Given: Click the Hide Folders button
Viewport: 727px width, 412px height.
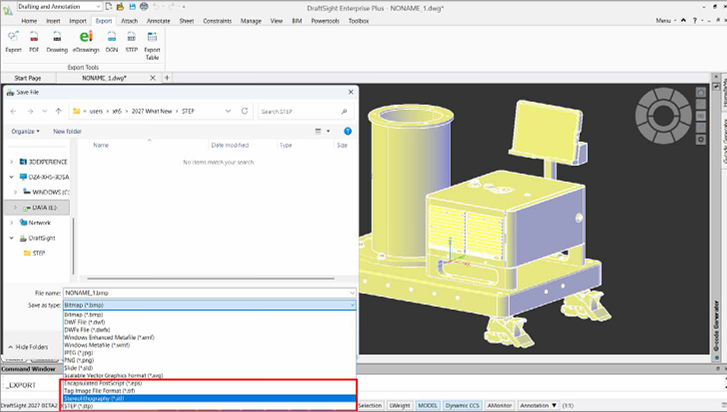Looking at the screenshot, I should tap(28, 347).
